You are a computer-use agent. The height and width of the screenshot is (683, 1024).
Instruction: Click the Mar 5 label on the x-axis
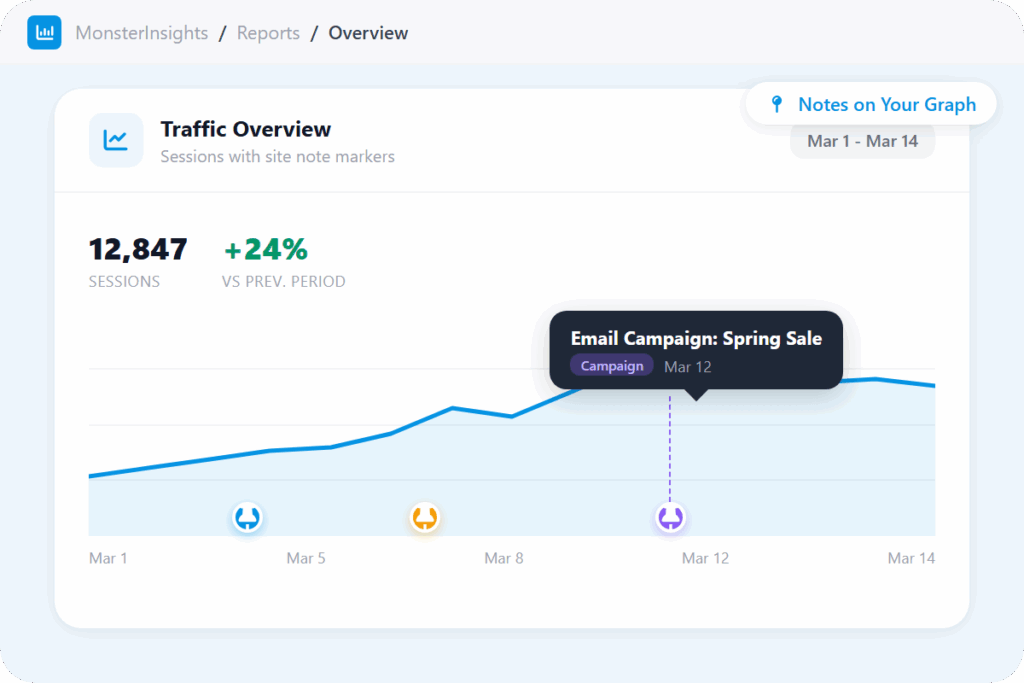(306, 558)
